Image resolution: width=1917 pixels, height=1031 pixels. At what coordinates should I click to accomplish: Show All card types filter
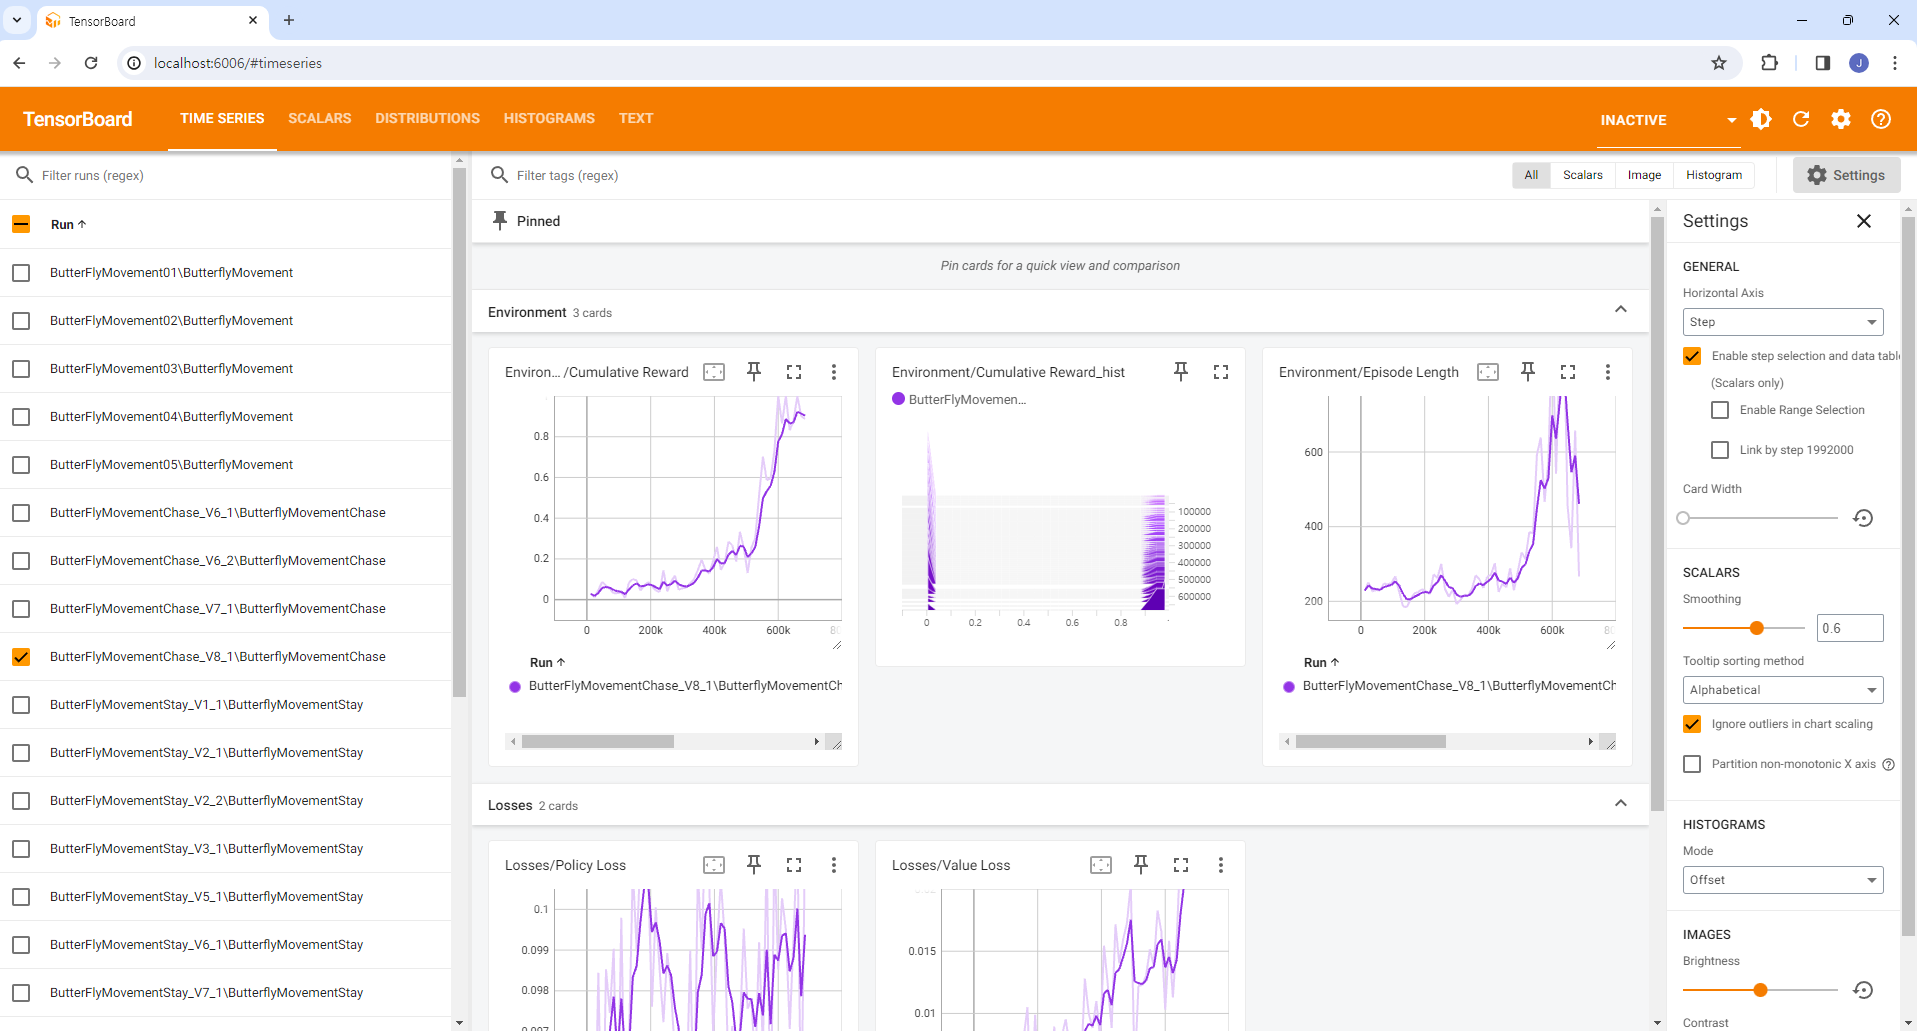1531,175
